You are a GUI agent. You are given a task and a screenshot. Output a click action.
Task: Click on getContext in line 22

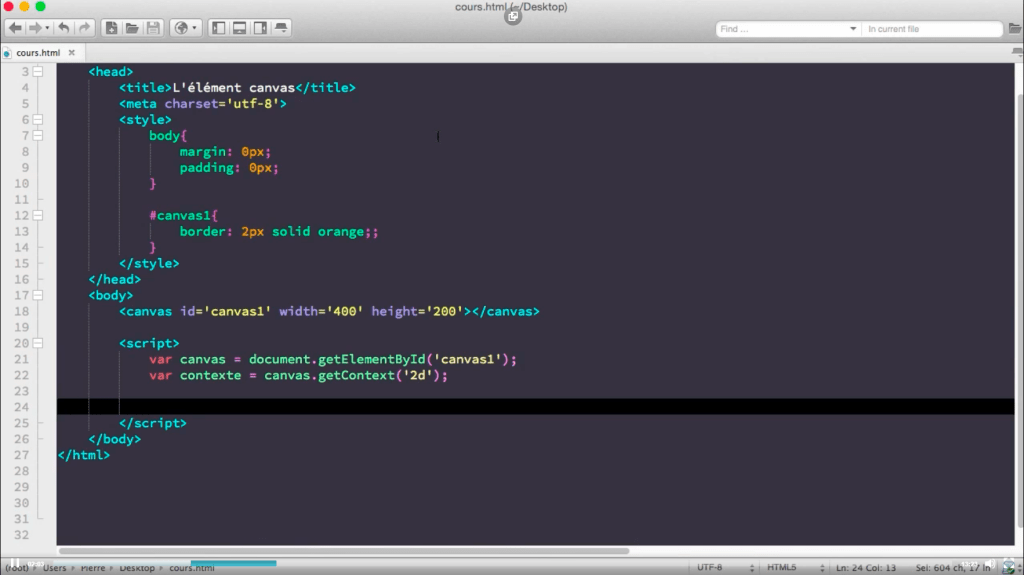click(x=357, y=376)
